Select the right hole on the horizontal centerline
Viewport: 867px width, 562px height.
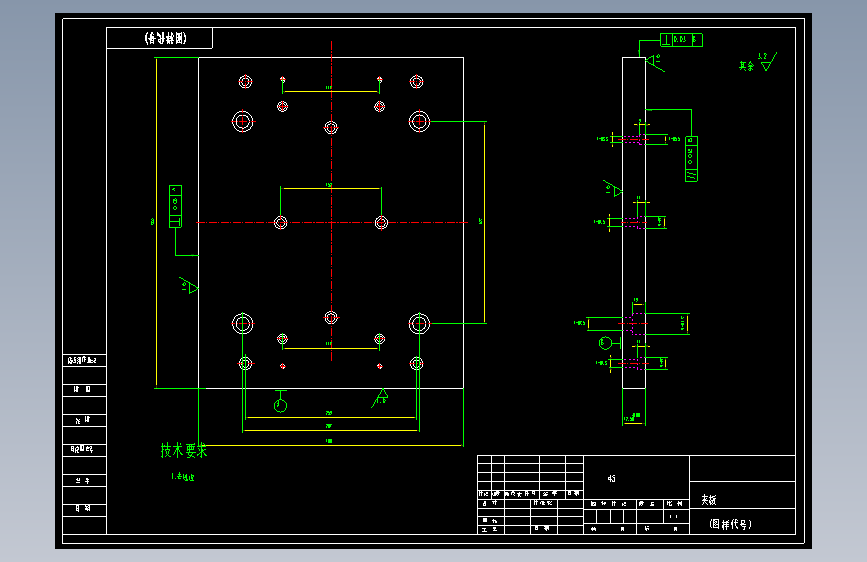[x=382, y=222]
